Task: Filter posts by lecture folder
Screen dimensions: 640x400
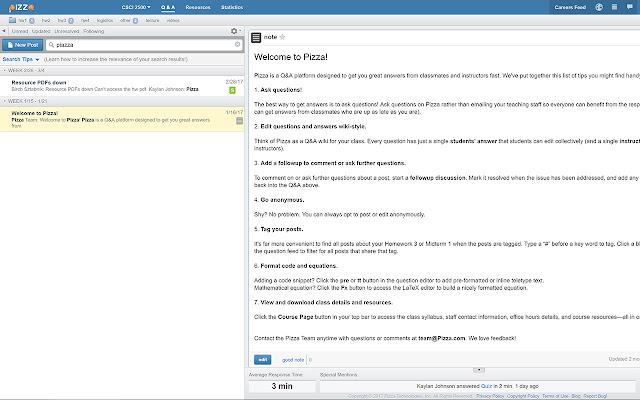Action: (152, 20)
